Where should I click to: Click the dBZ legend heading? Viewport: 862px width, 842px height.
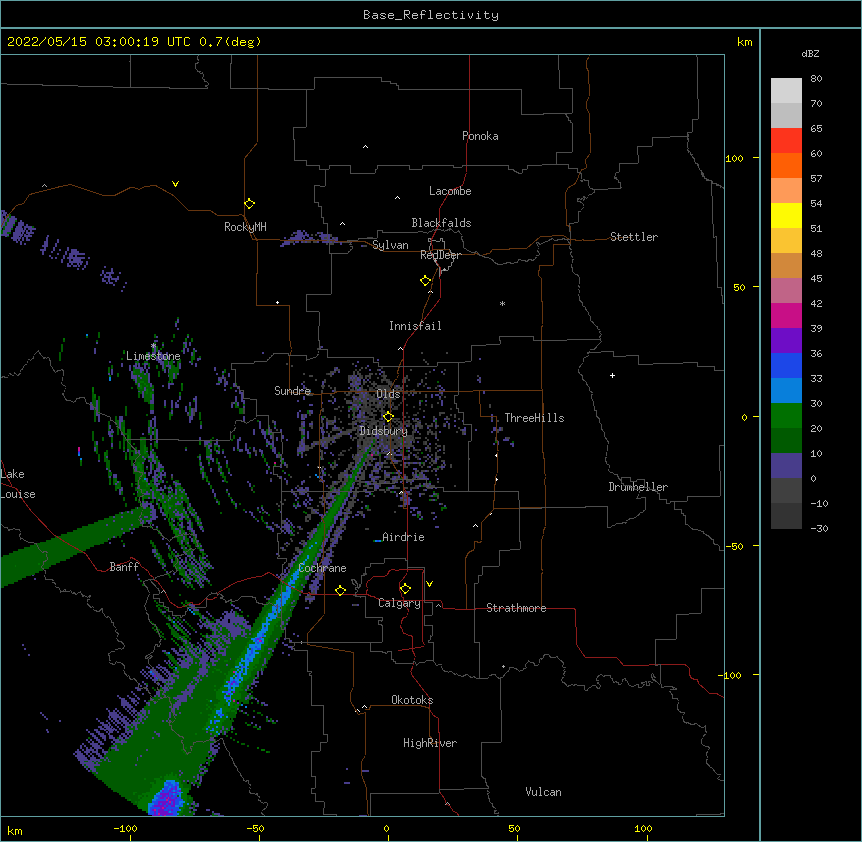pos(810,54)
